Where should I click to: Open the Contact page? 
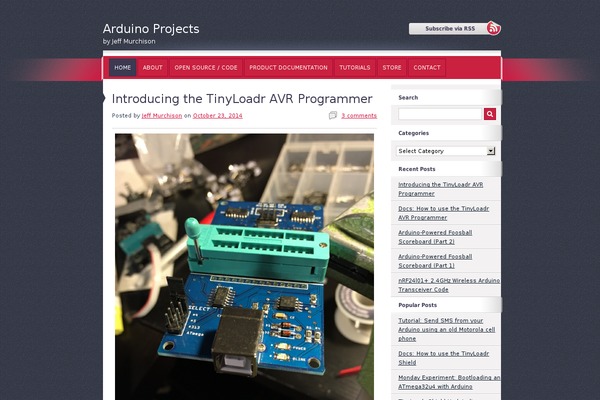tap(427, 68)
